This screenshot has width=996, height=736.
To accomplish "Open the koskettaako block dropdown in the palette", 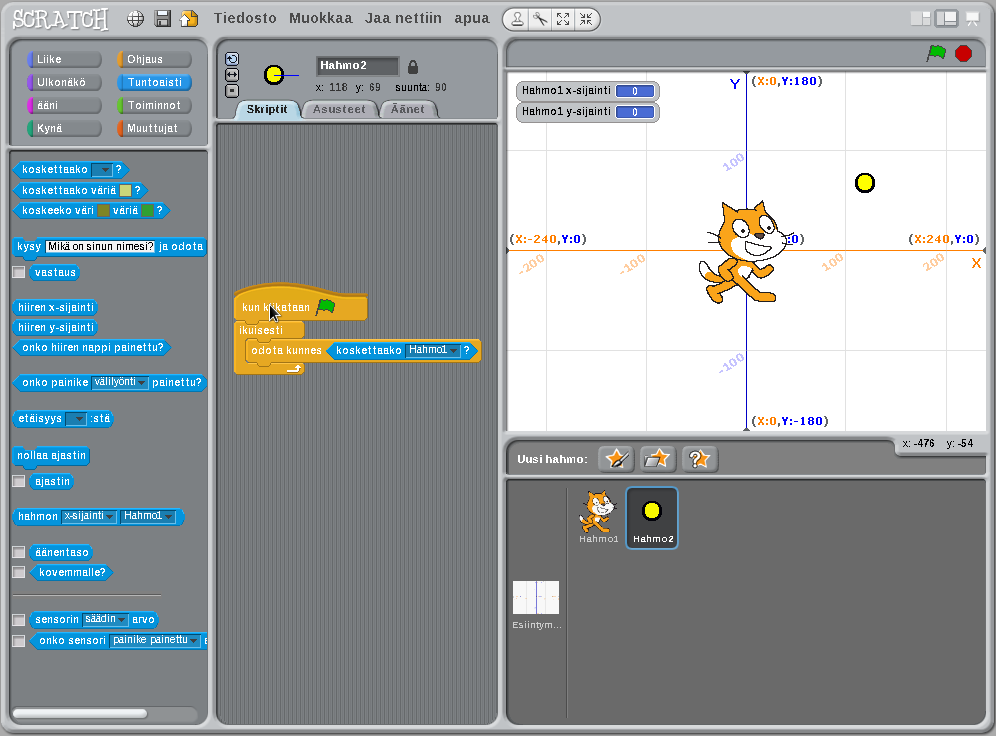I will coord(102,170).
